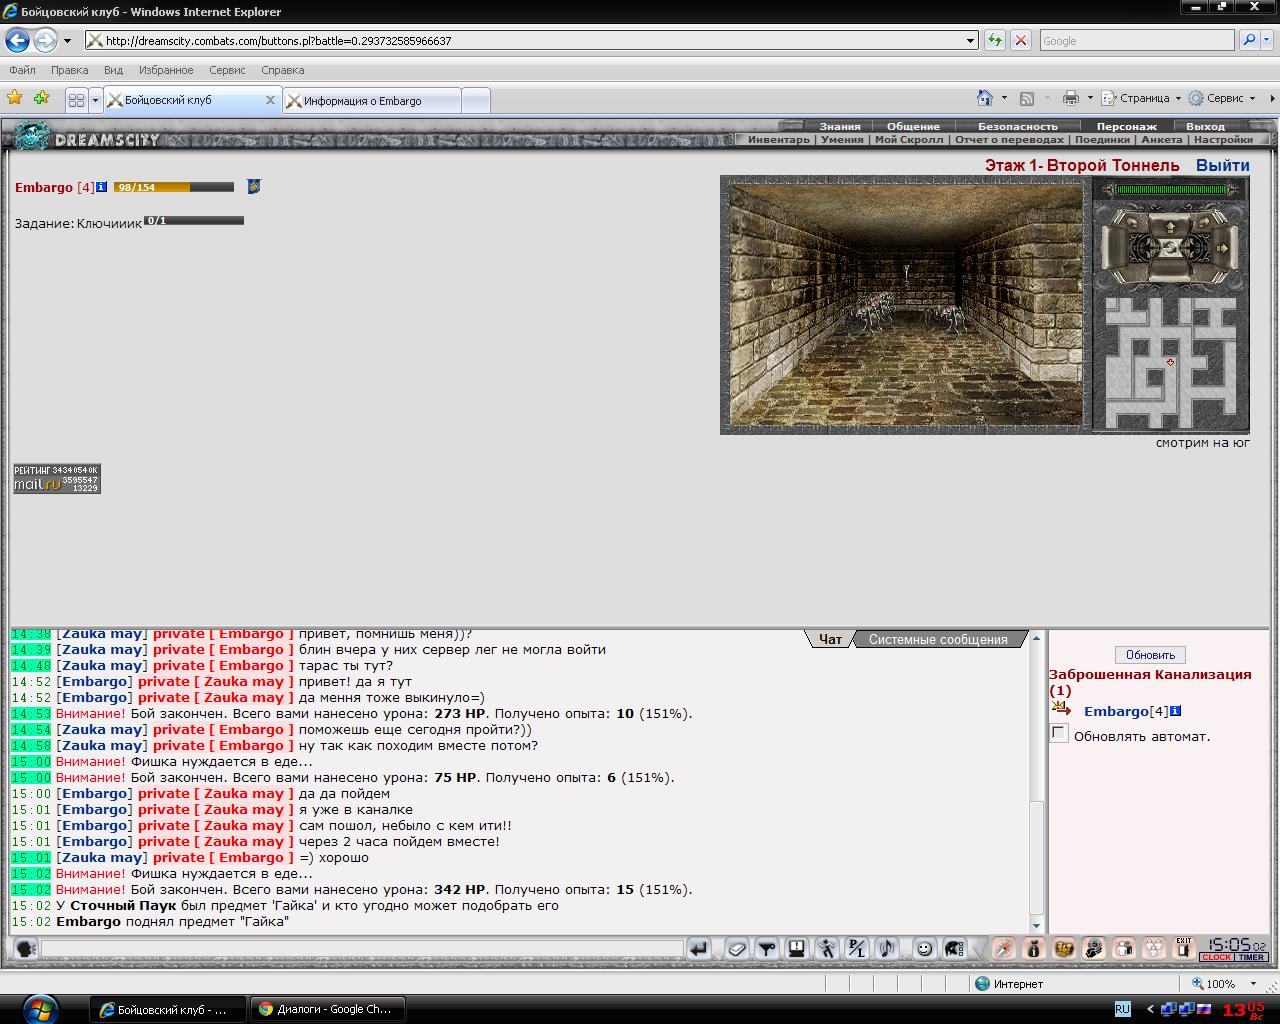Click the chat message input field
This screenshot has width=1280, height=1024.
(362, 949)
